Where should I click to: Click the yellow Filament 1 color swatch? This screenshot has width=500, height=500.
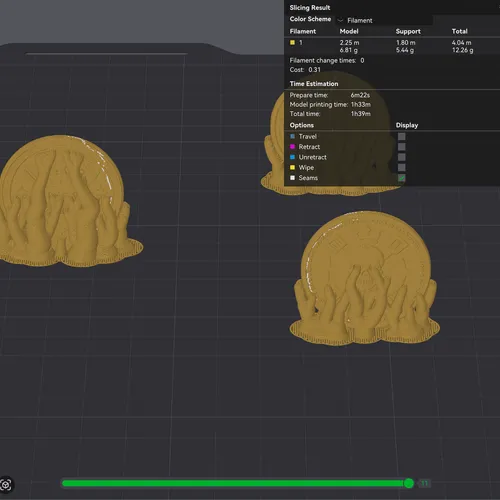292,42
